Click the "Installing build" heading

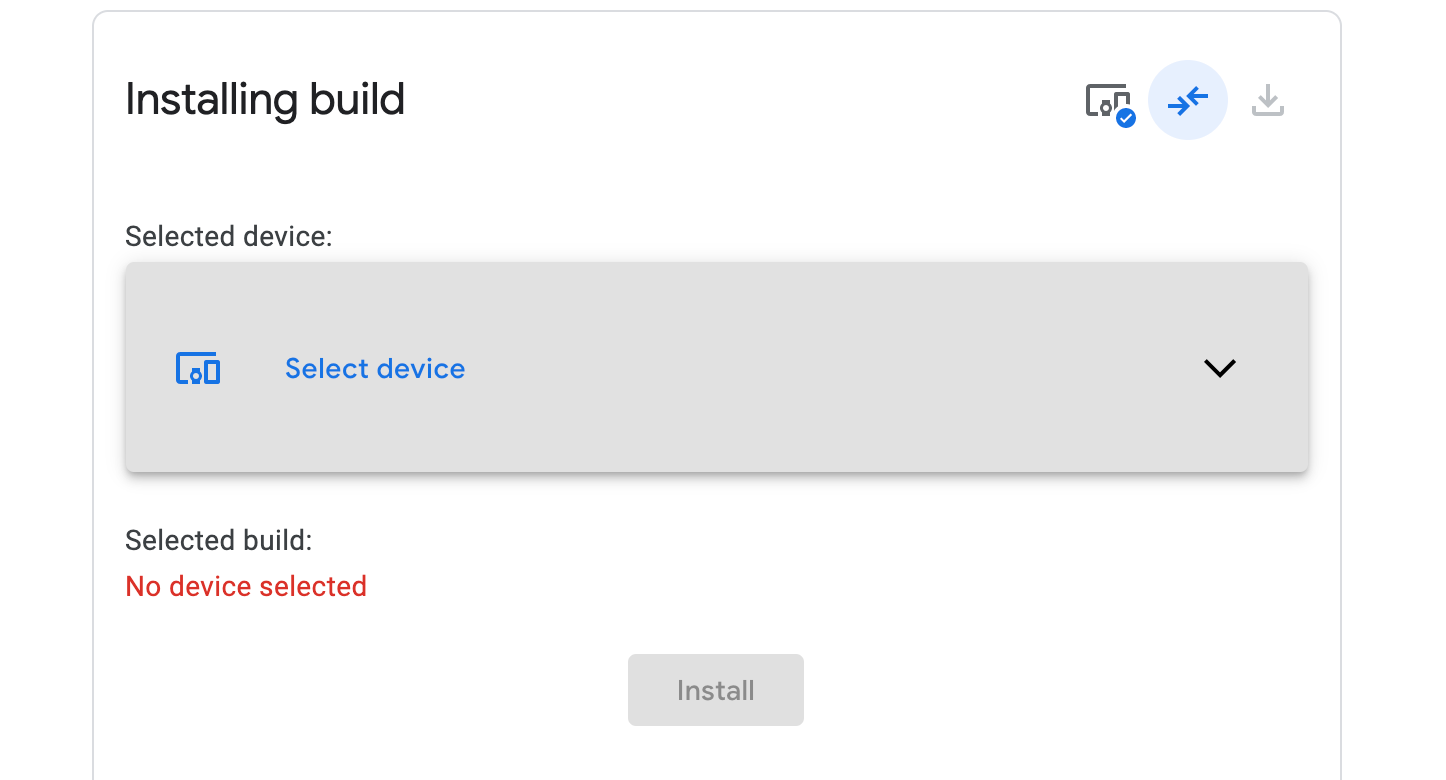click(x=265, y=100)
